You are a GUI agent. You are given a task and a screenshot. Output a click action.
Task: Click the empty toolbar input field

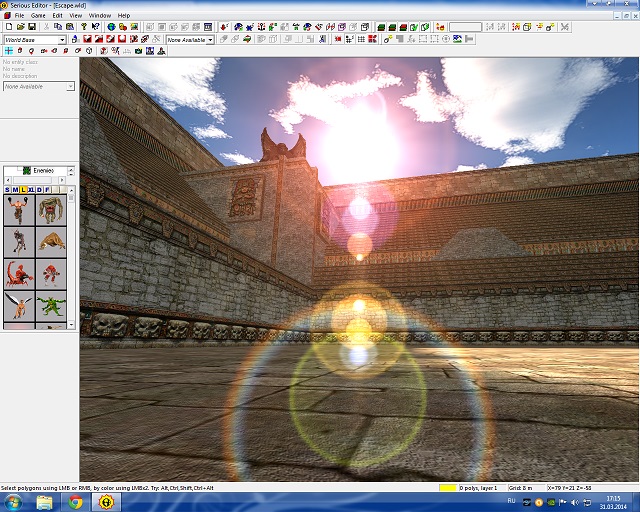[465, 27]
